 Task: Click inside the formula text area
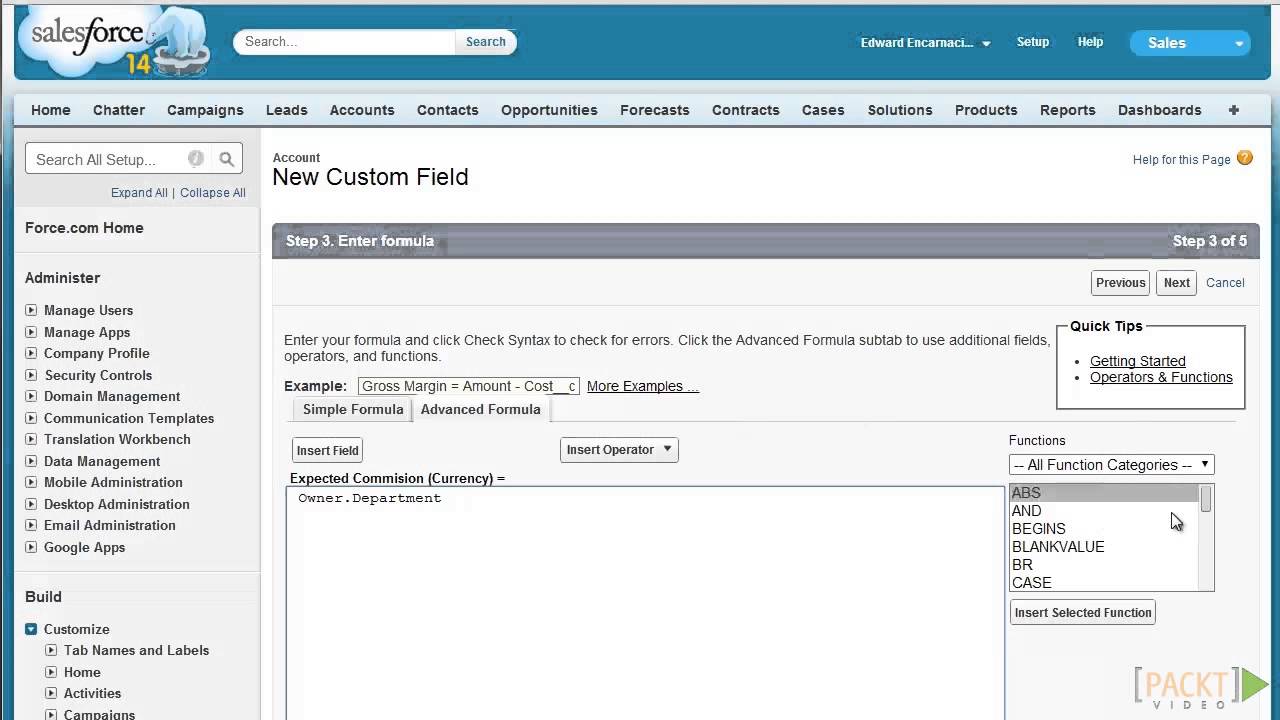(x=645, y=600)
